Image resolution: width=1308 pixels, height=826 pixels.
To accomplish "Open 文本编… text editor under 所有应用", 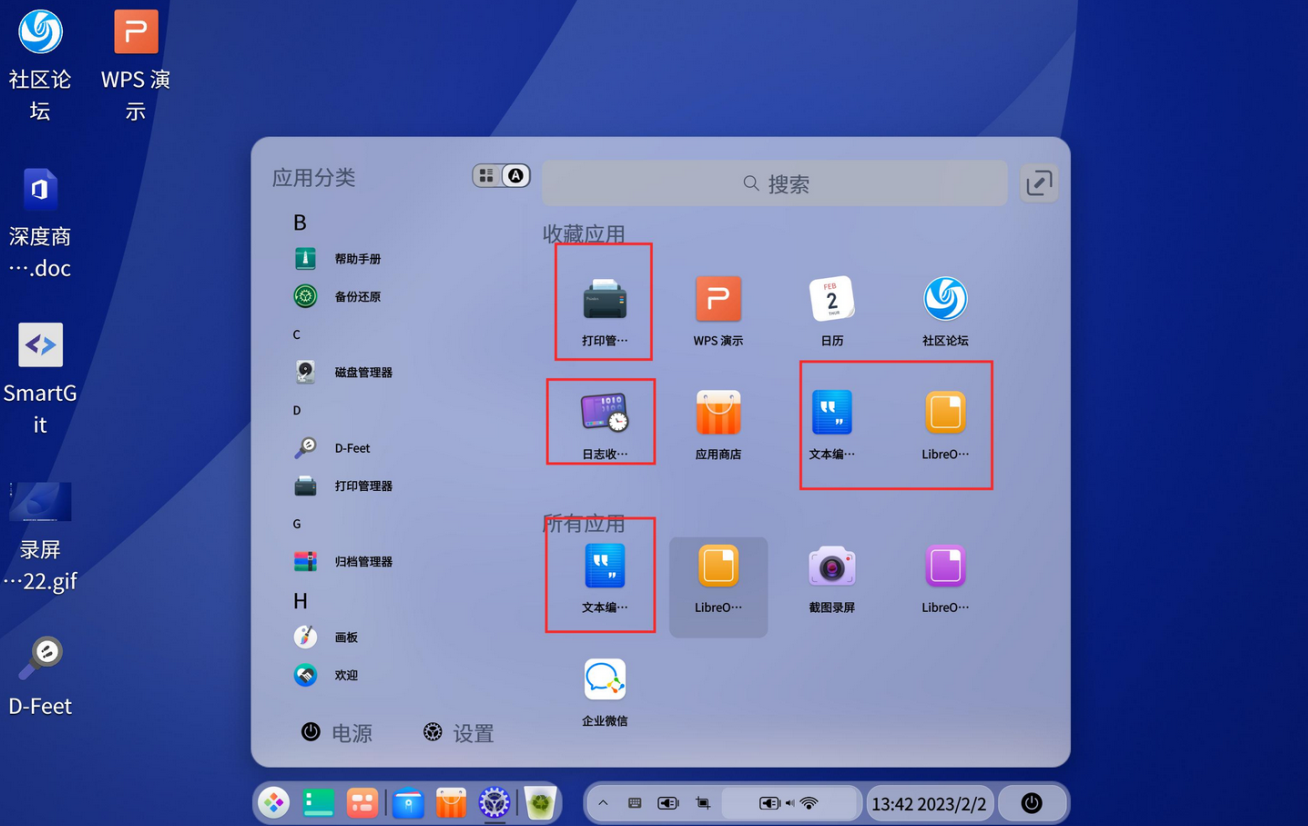I will (x=605, y=567).
